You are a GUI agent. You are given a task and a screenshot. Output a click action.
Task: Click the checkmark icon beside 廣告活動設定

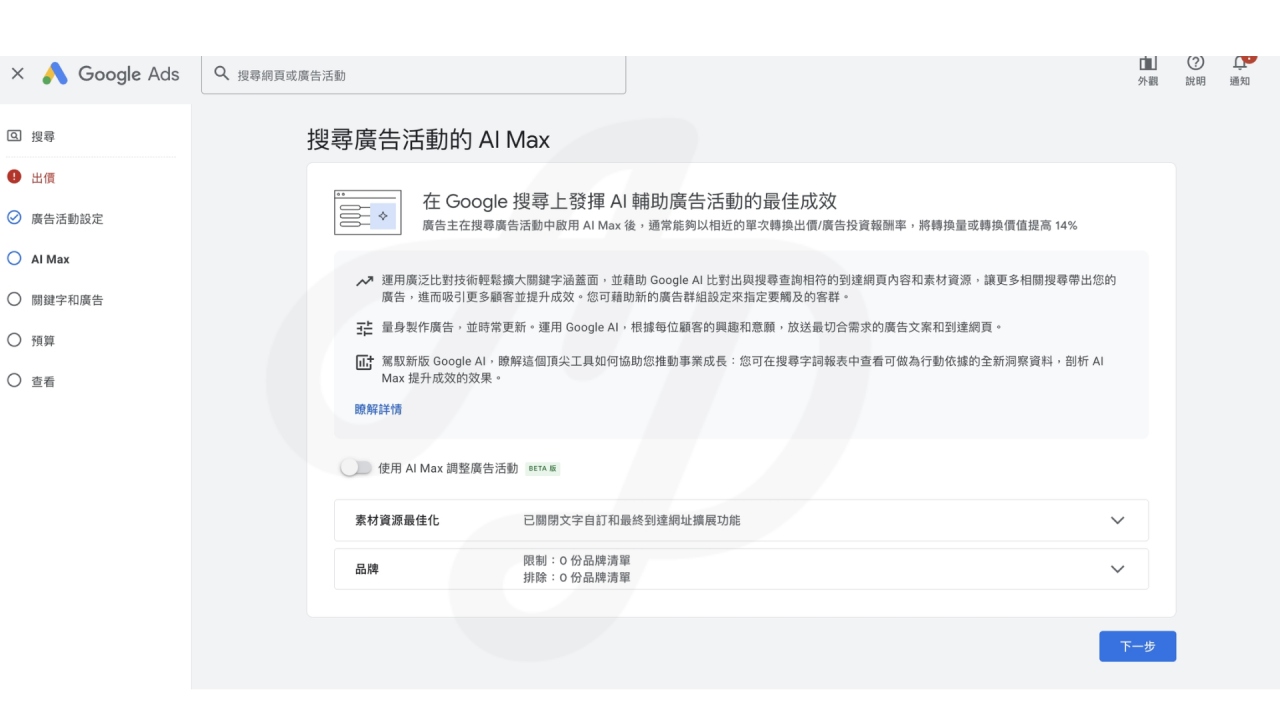[x=14, y=218]
